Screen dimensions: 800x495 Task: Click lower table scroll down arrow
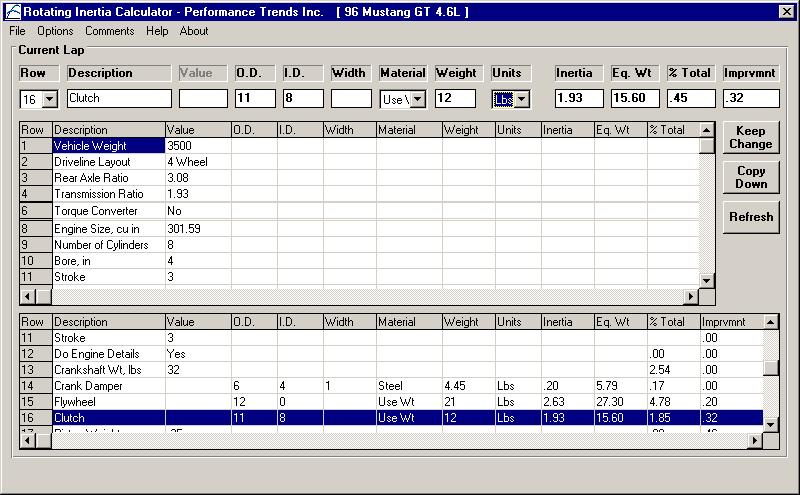click(x=770, y=425)
